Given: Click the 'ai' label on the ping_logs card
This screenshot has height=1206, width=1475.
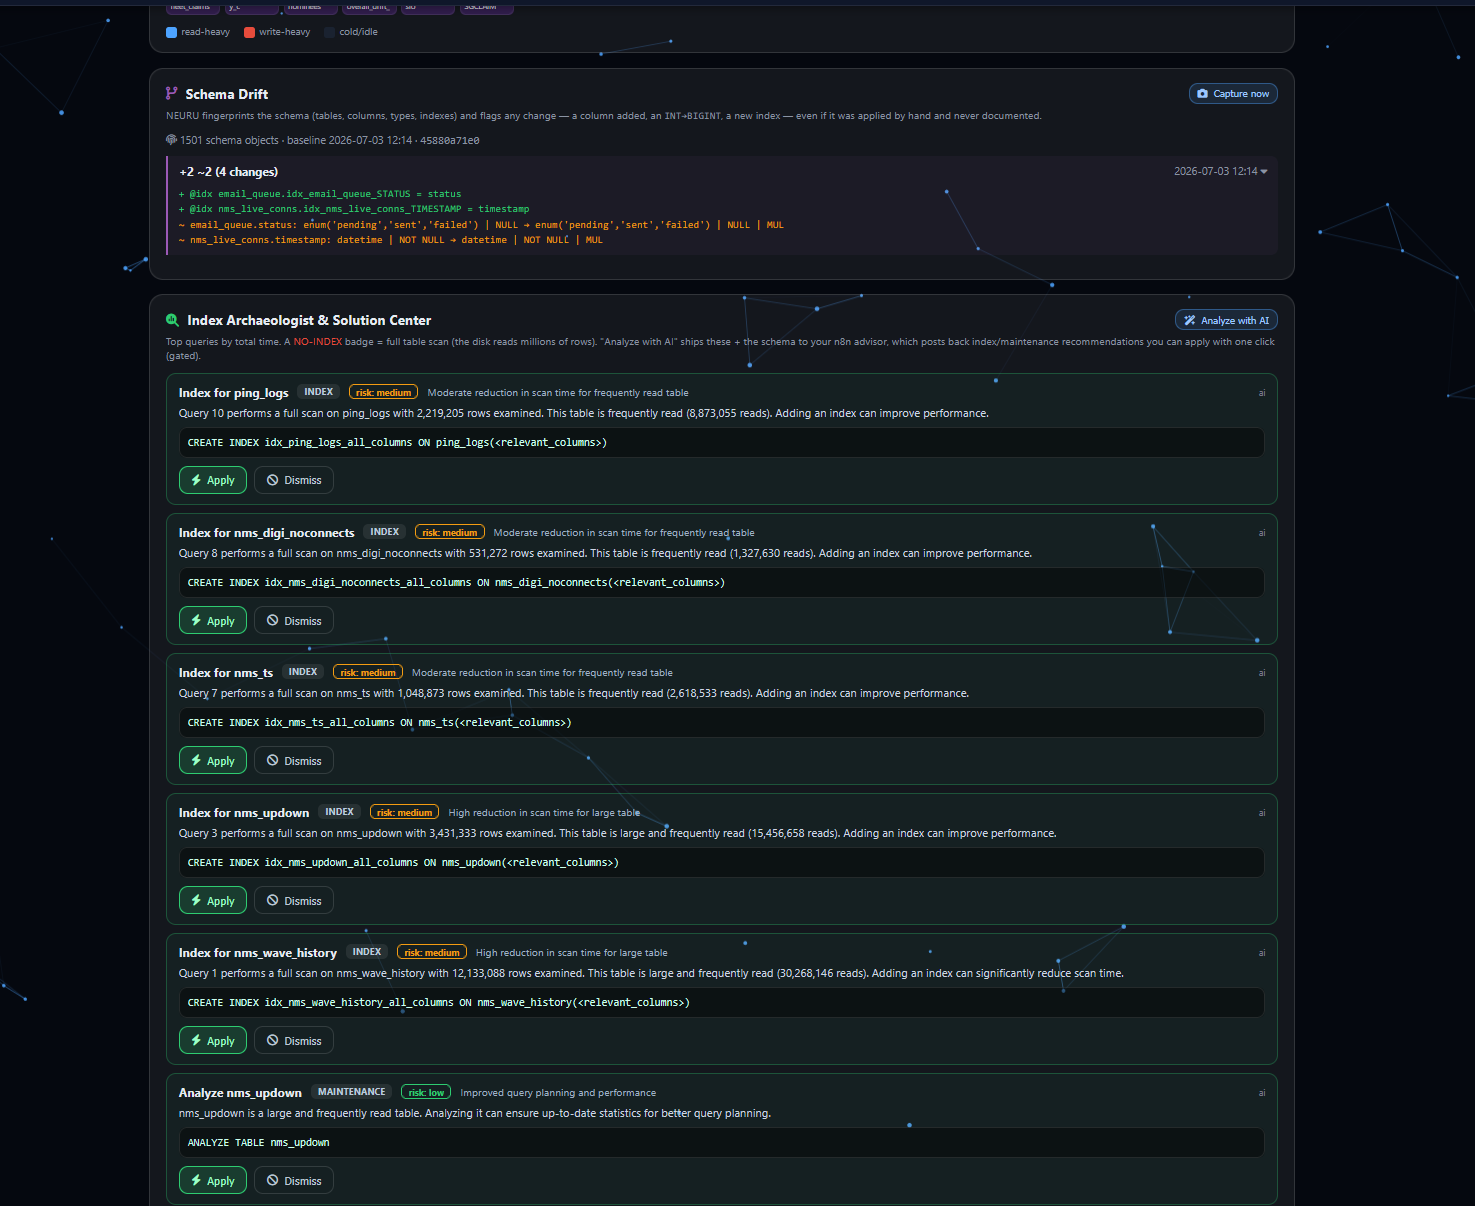Looking at the screenshot, I should coord(1262,393).
